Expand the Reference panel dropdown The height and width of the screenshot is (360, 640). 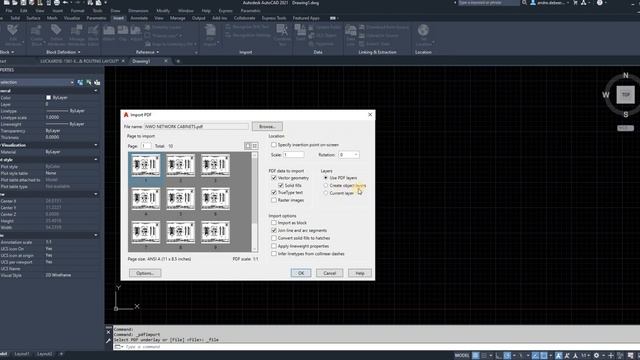(x=147, y=52)
